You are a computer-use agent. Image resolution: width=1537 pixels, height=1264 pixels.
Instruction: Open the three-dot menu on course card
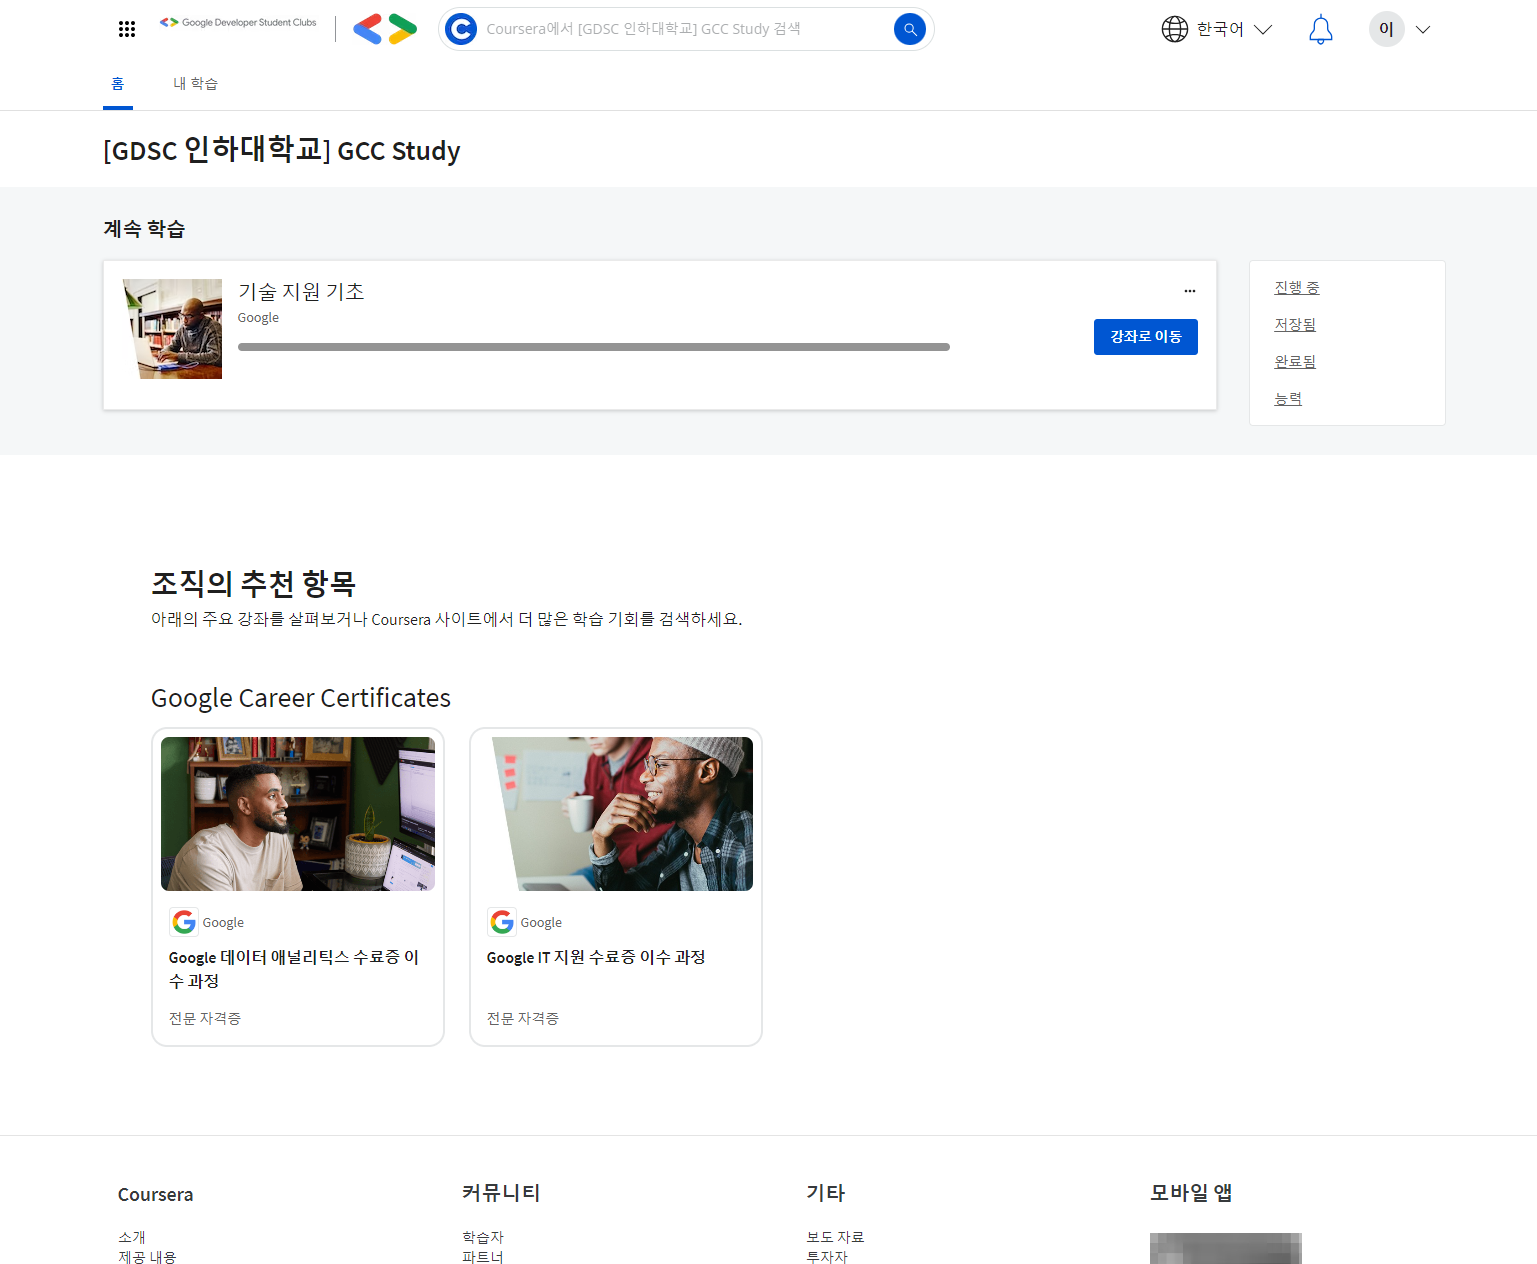tap(1190, 291)
